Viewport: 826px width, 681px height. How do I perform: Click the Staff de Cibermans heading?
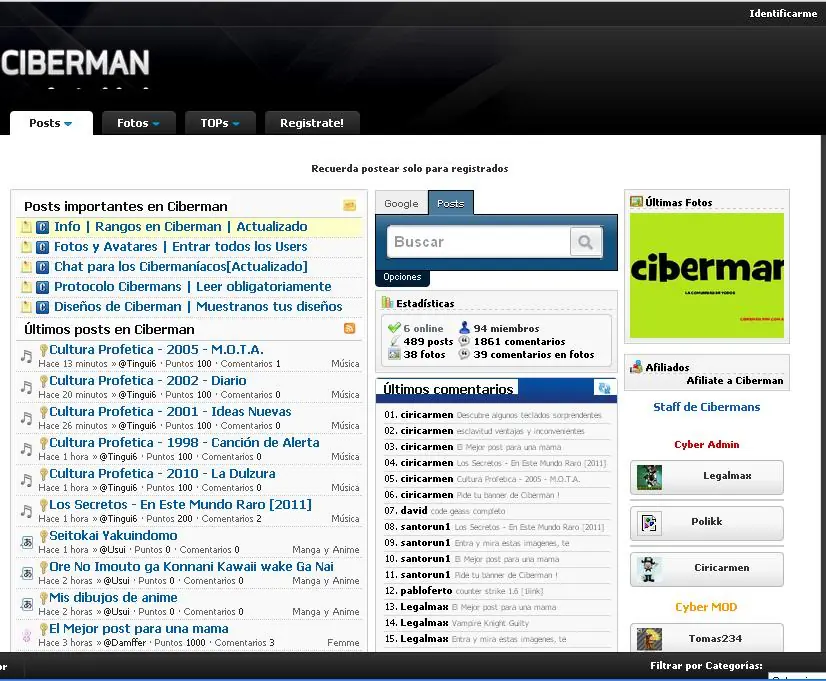pos(706,407)
